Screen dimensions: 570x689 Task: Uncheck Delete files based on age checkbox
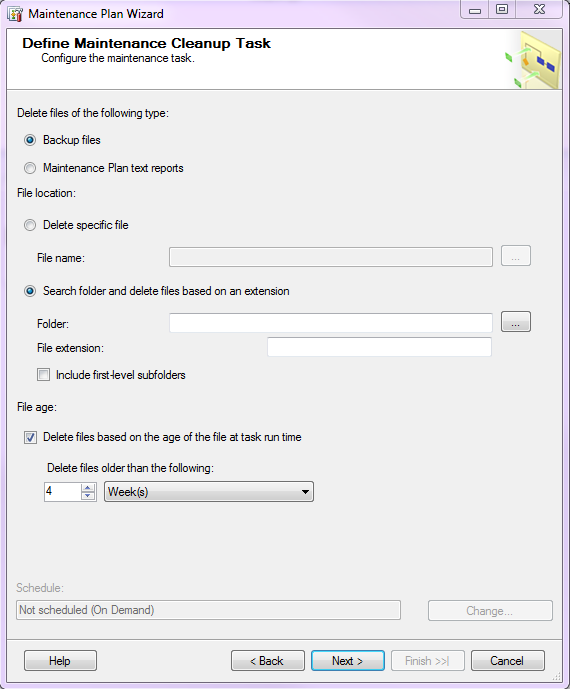pyautogui.click(x=30, y=437)
